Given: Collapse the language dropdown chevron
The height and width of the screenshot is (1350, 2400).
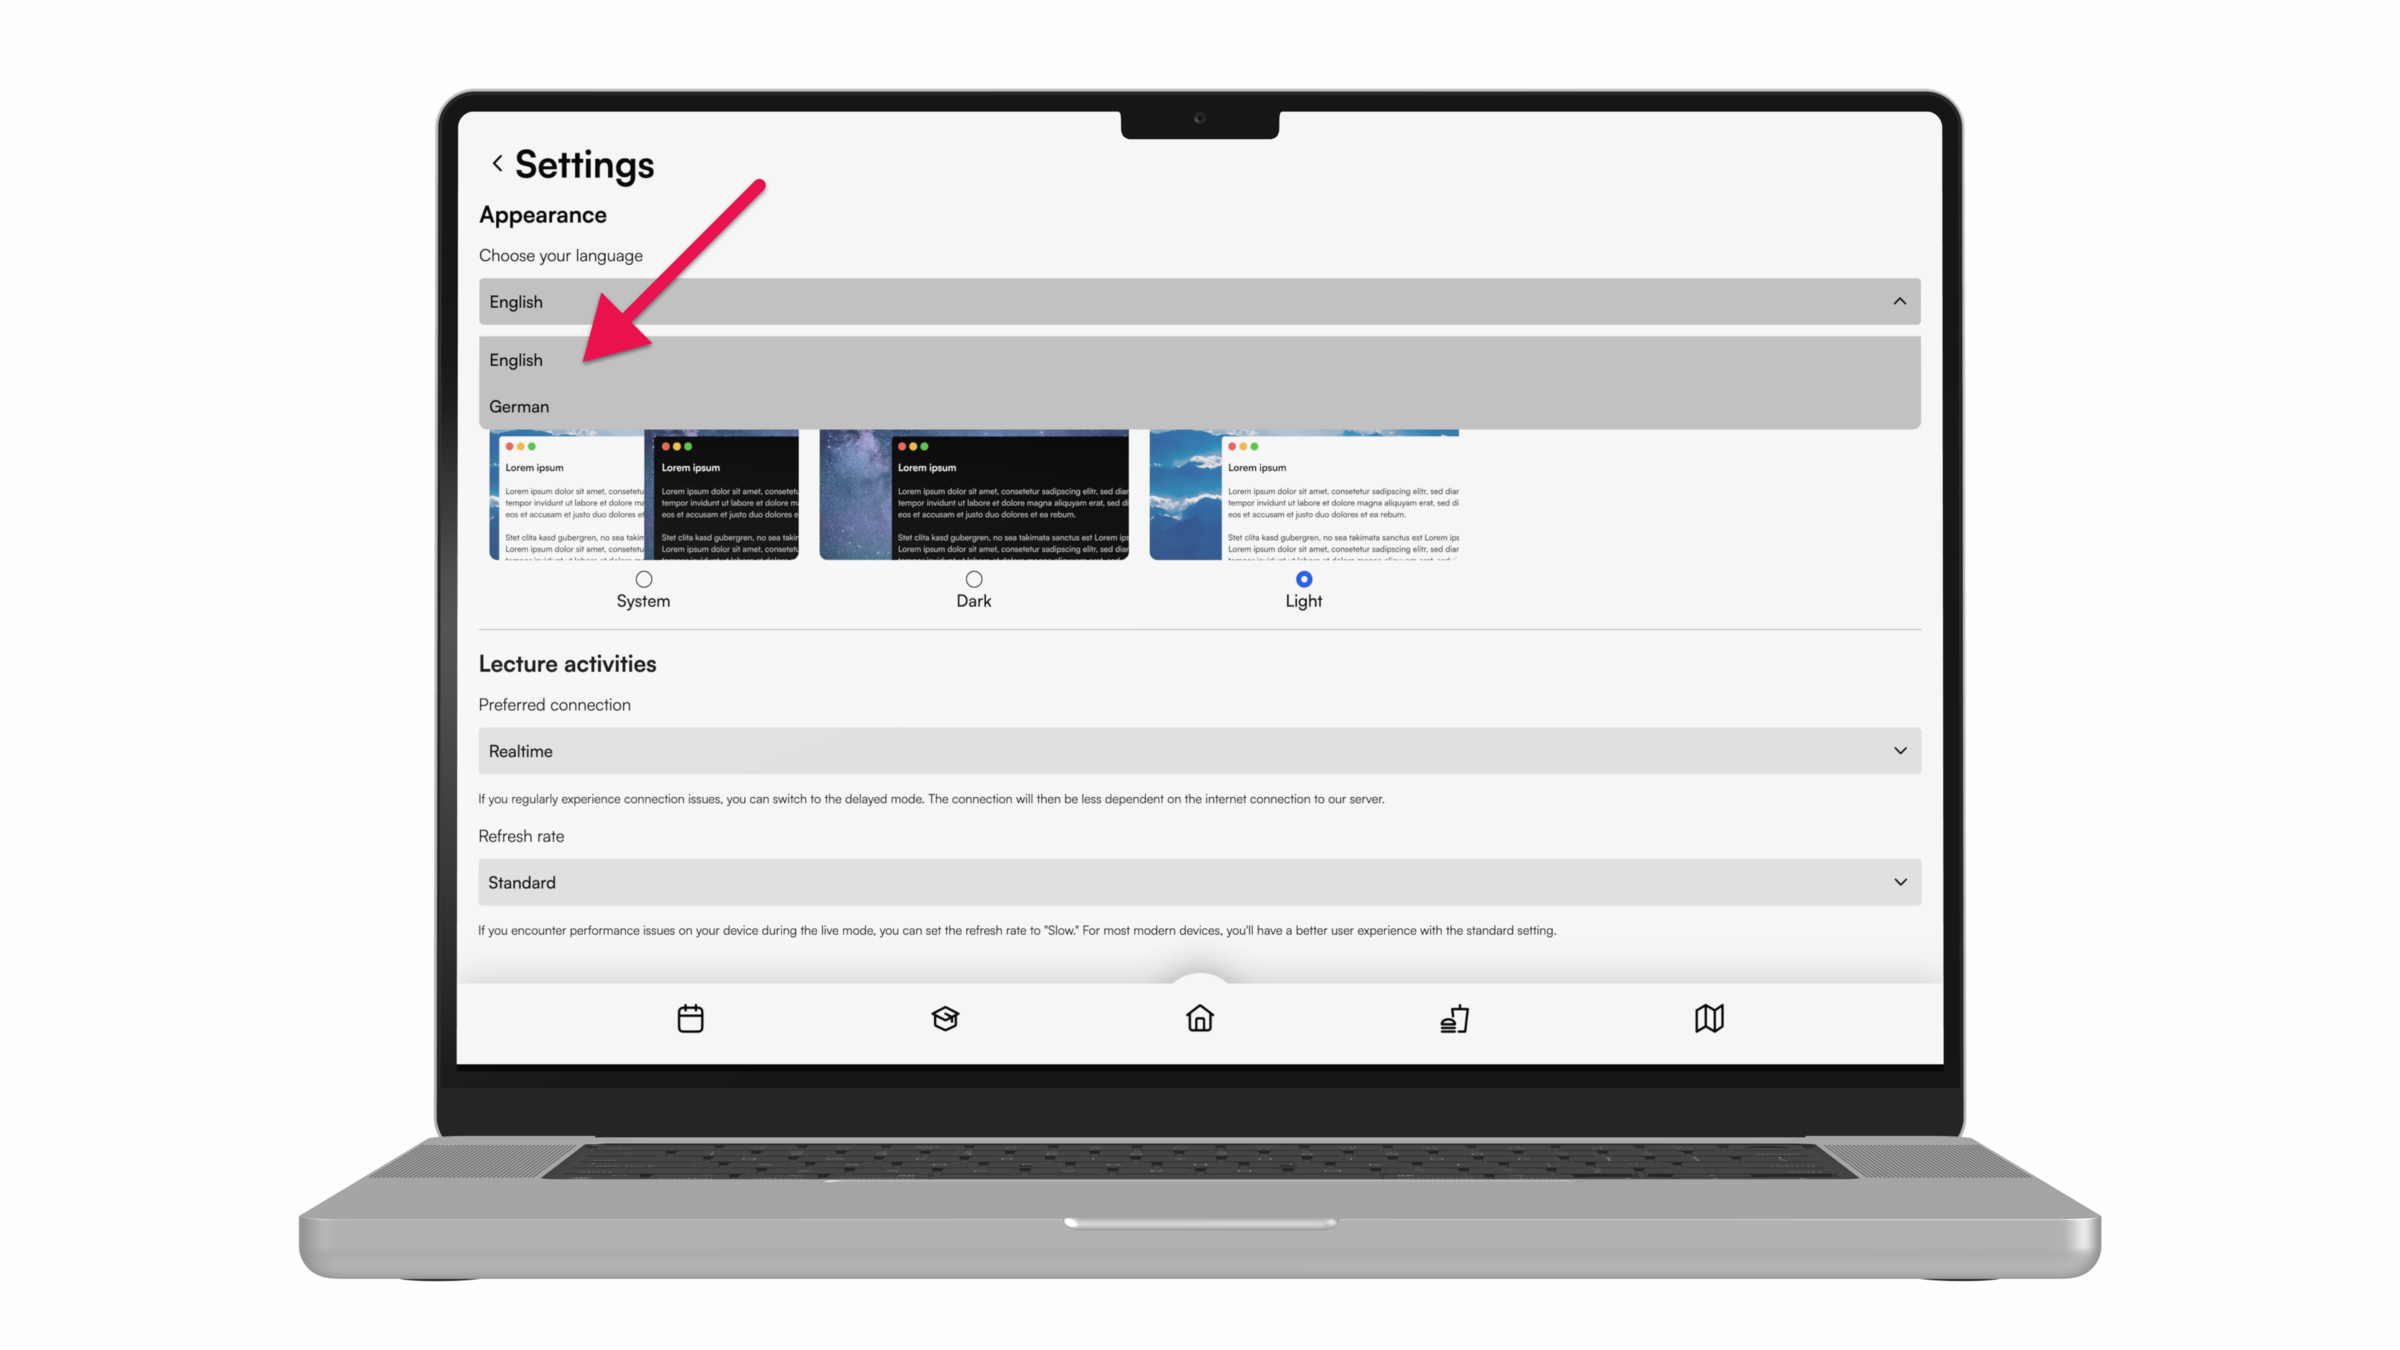Looking at the screenshot, I should pos(1899,301).
